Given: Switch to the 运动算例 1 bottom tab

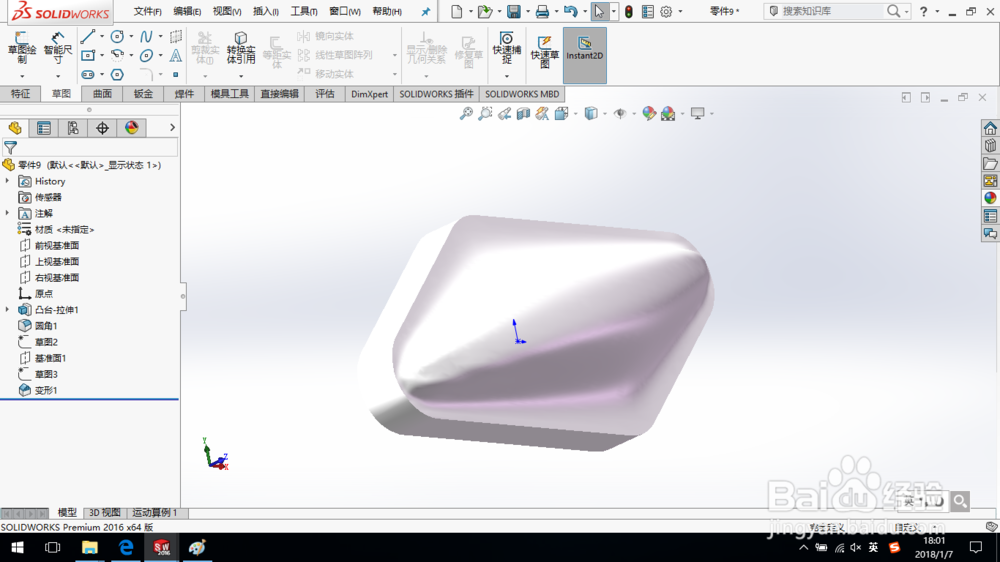Looking at the screenshot, I should pyautogui.click(x=155, y=512).
